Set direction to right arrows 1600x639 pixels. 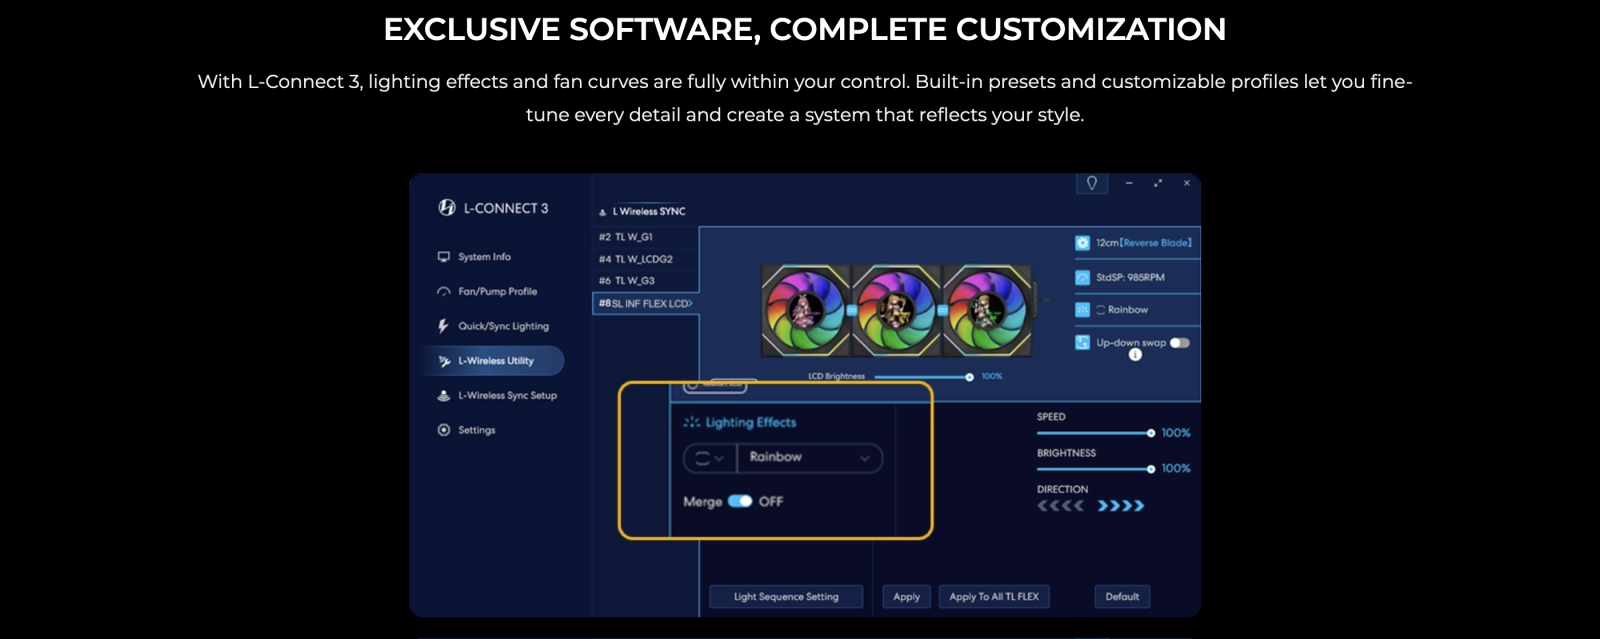click(1121, 506)
